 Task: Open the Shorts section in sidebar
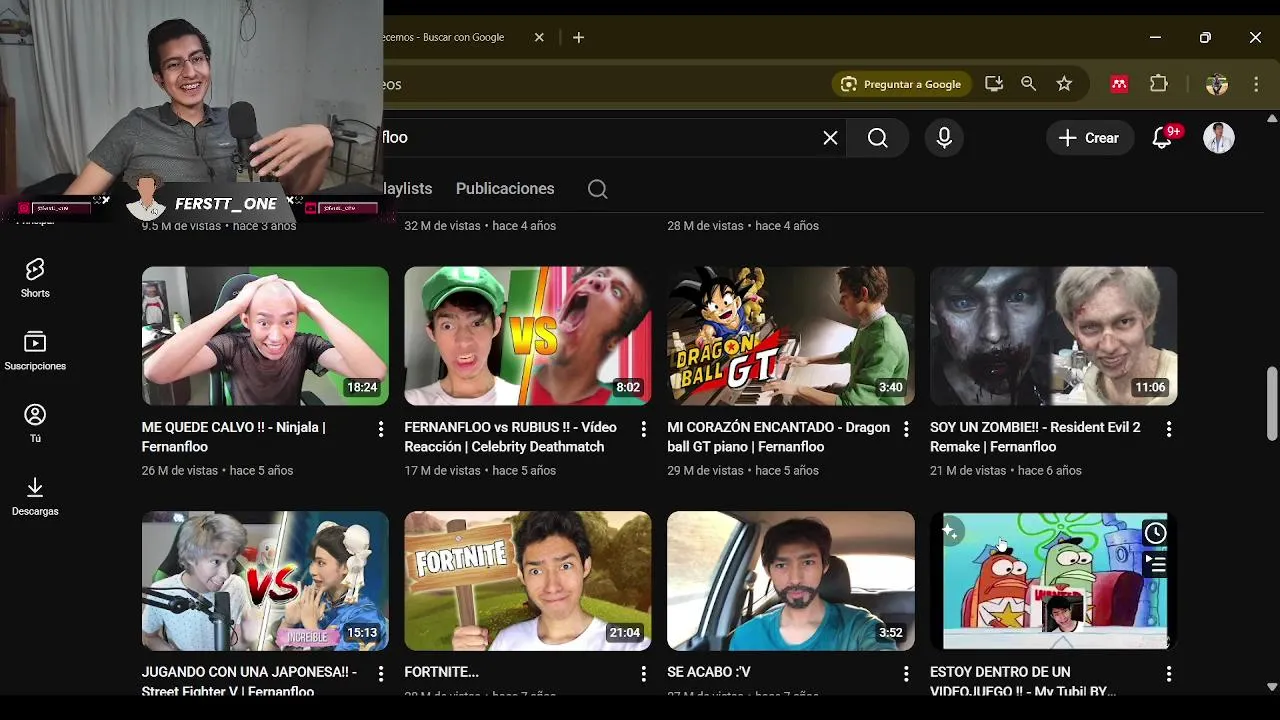(x=35, y=278)
